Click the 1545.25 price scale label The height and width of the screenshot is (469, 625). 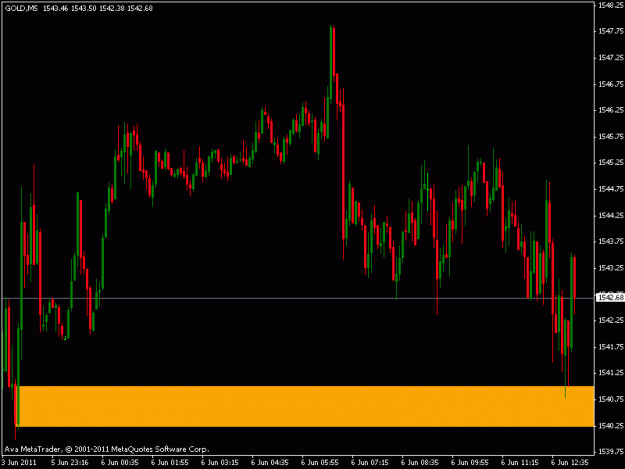tap(611, 163)
